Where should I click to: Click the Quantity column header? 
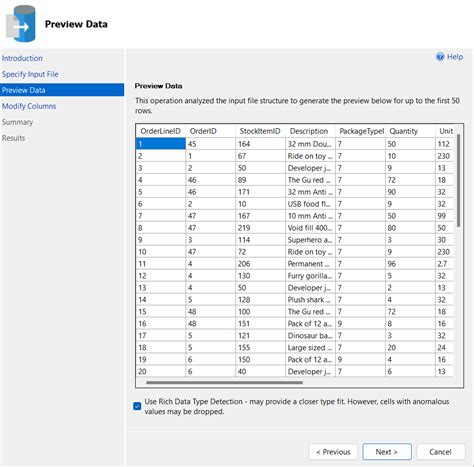point(410,131)
